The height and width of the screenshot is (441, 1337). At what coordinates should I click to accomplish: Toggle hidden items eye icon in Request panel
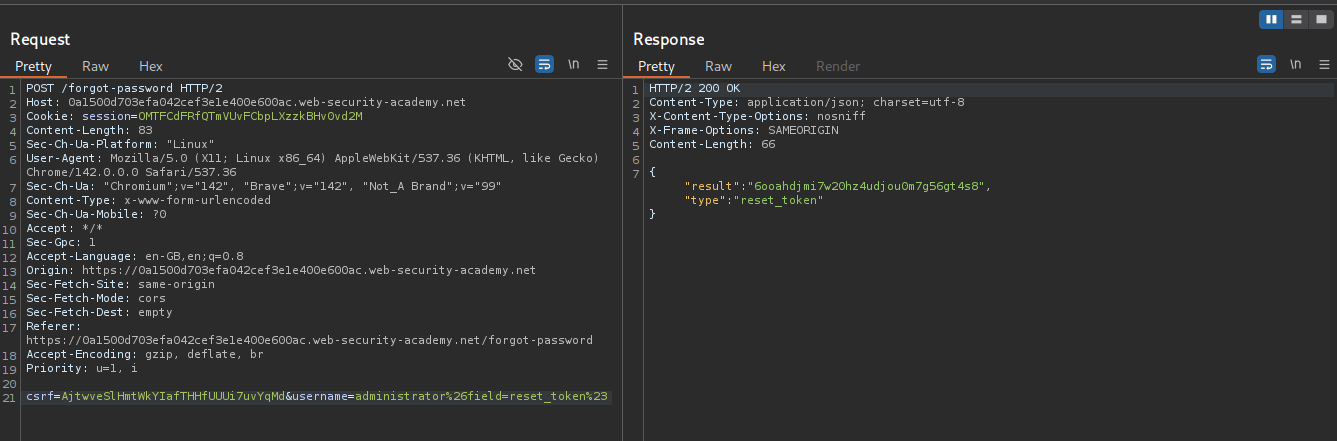pos(515,64)
